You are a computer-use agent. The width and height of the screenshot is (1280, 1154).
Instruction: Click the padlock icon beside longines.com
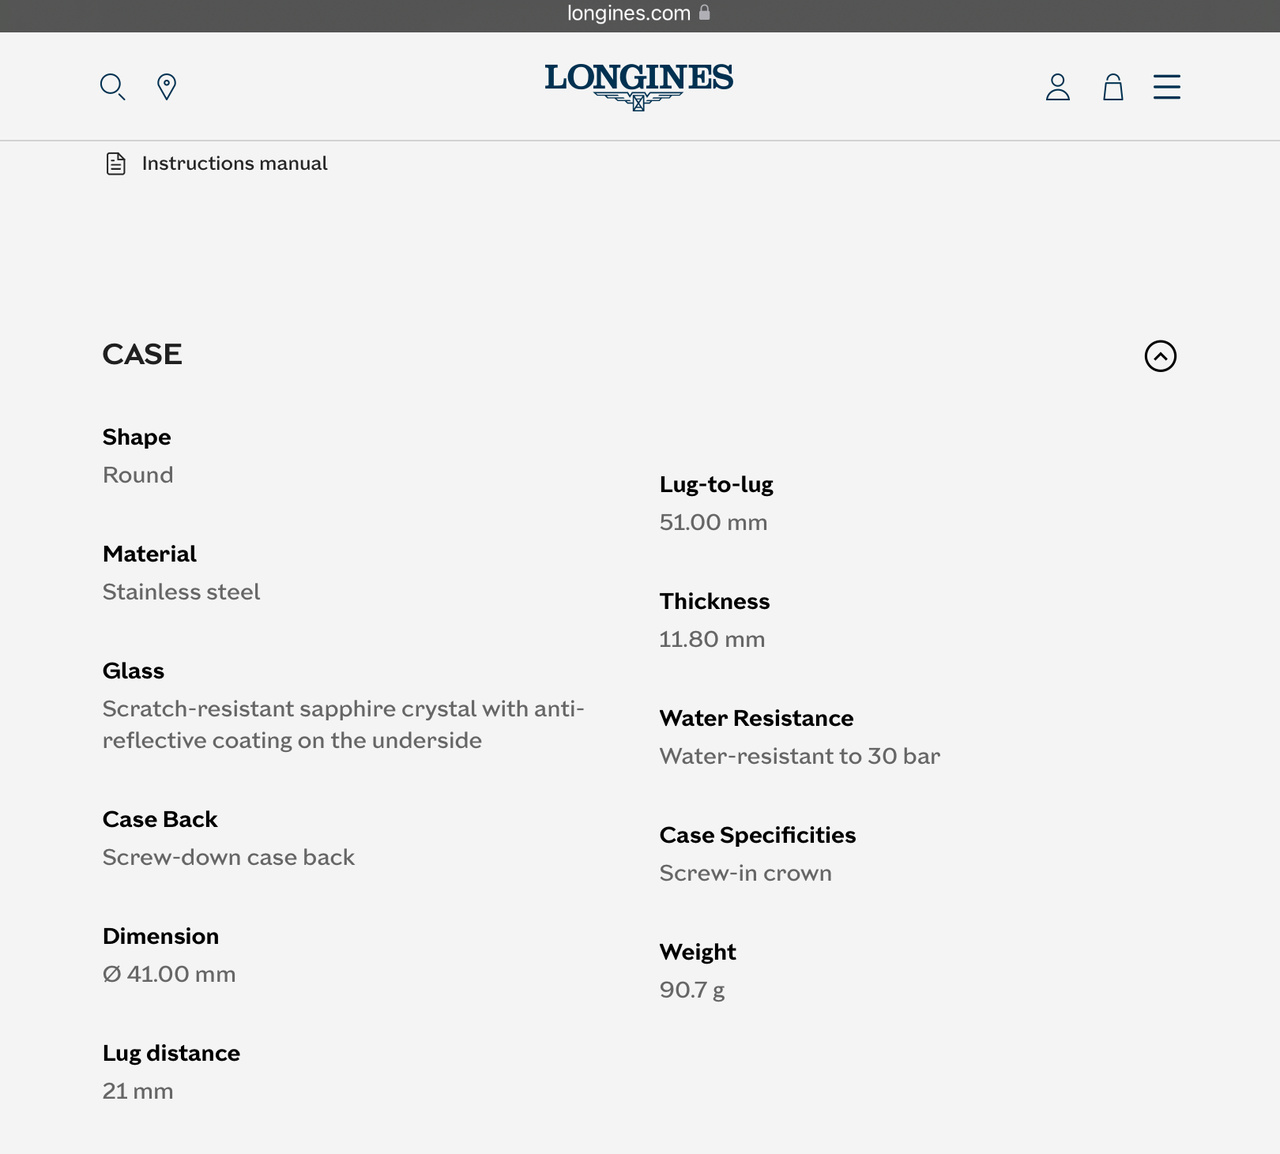(x=704, y=12)
